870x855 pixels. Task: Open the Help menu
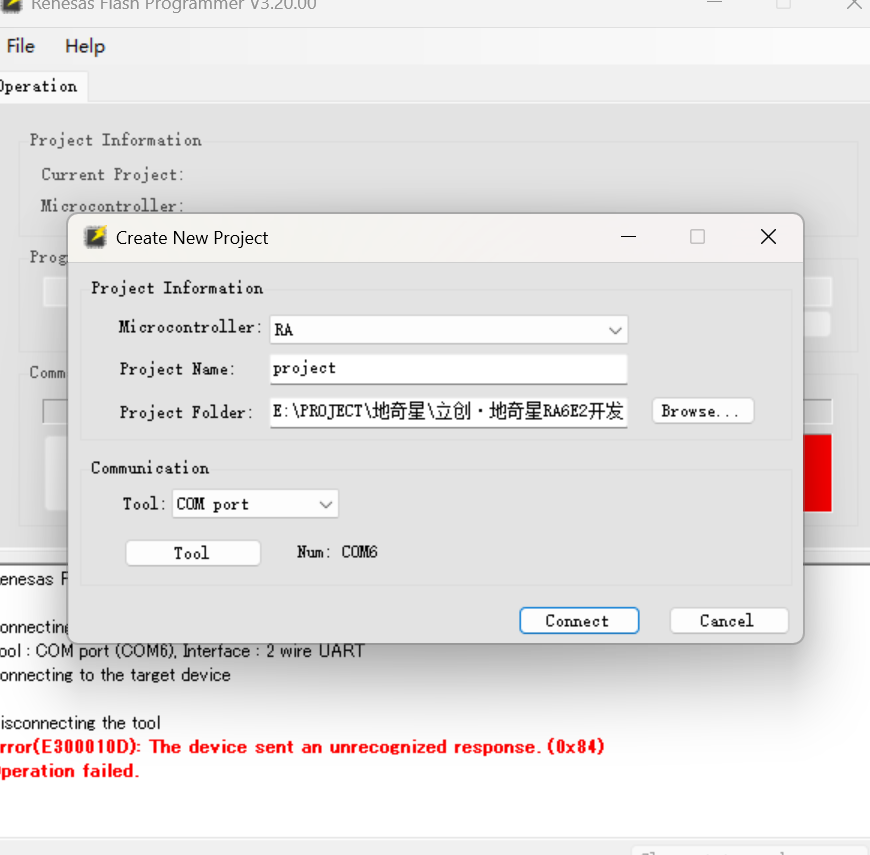point(85,46)
